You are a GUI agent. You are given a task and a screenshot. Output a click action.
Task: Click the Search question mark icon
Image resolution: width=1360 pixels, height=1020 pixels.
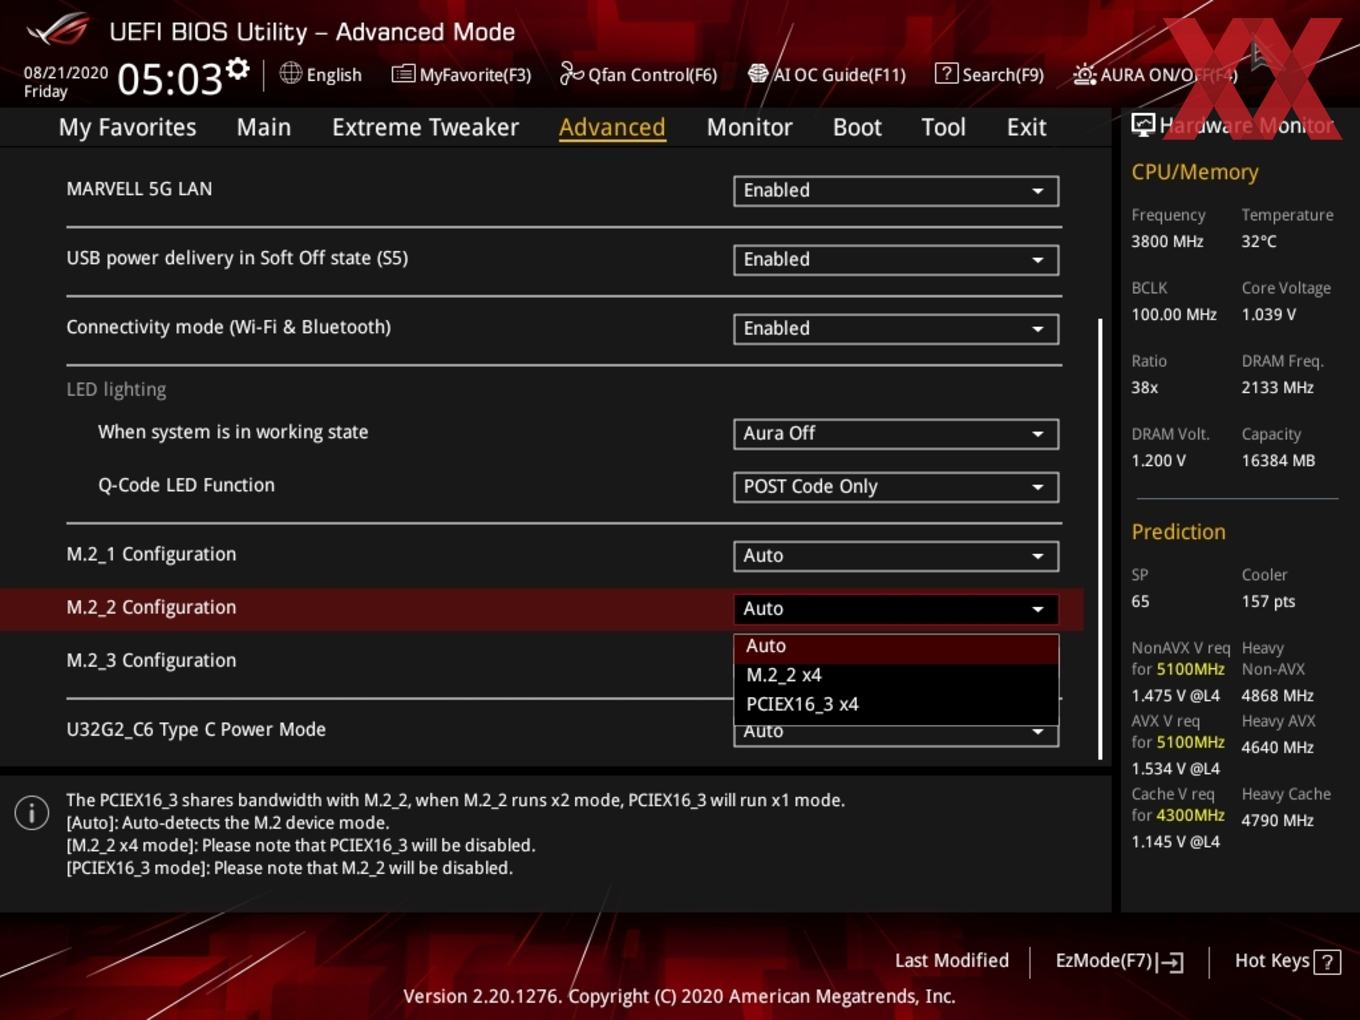946,73
